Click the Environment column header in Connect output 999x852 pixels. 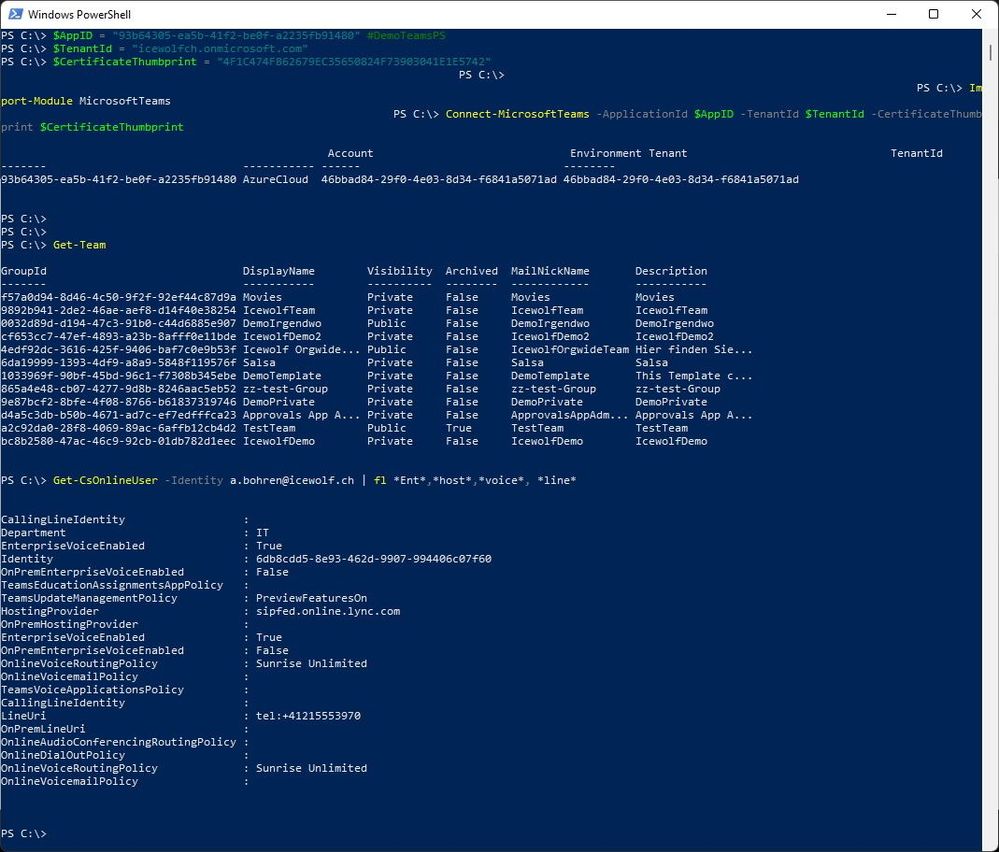point(605,154)
